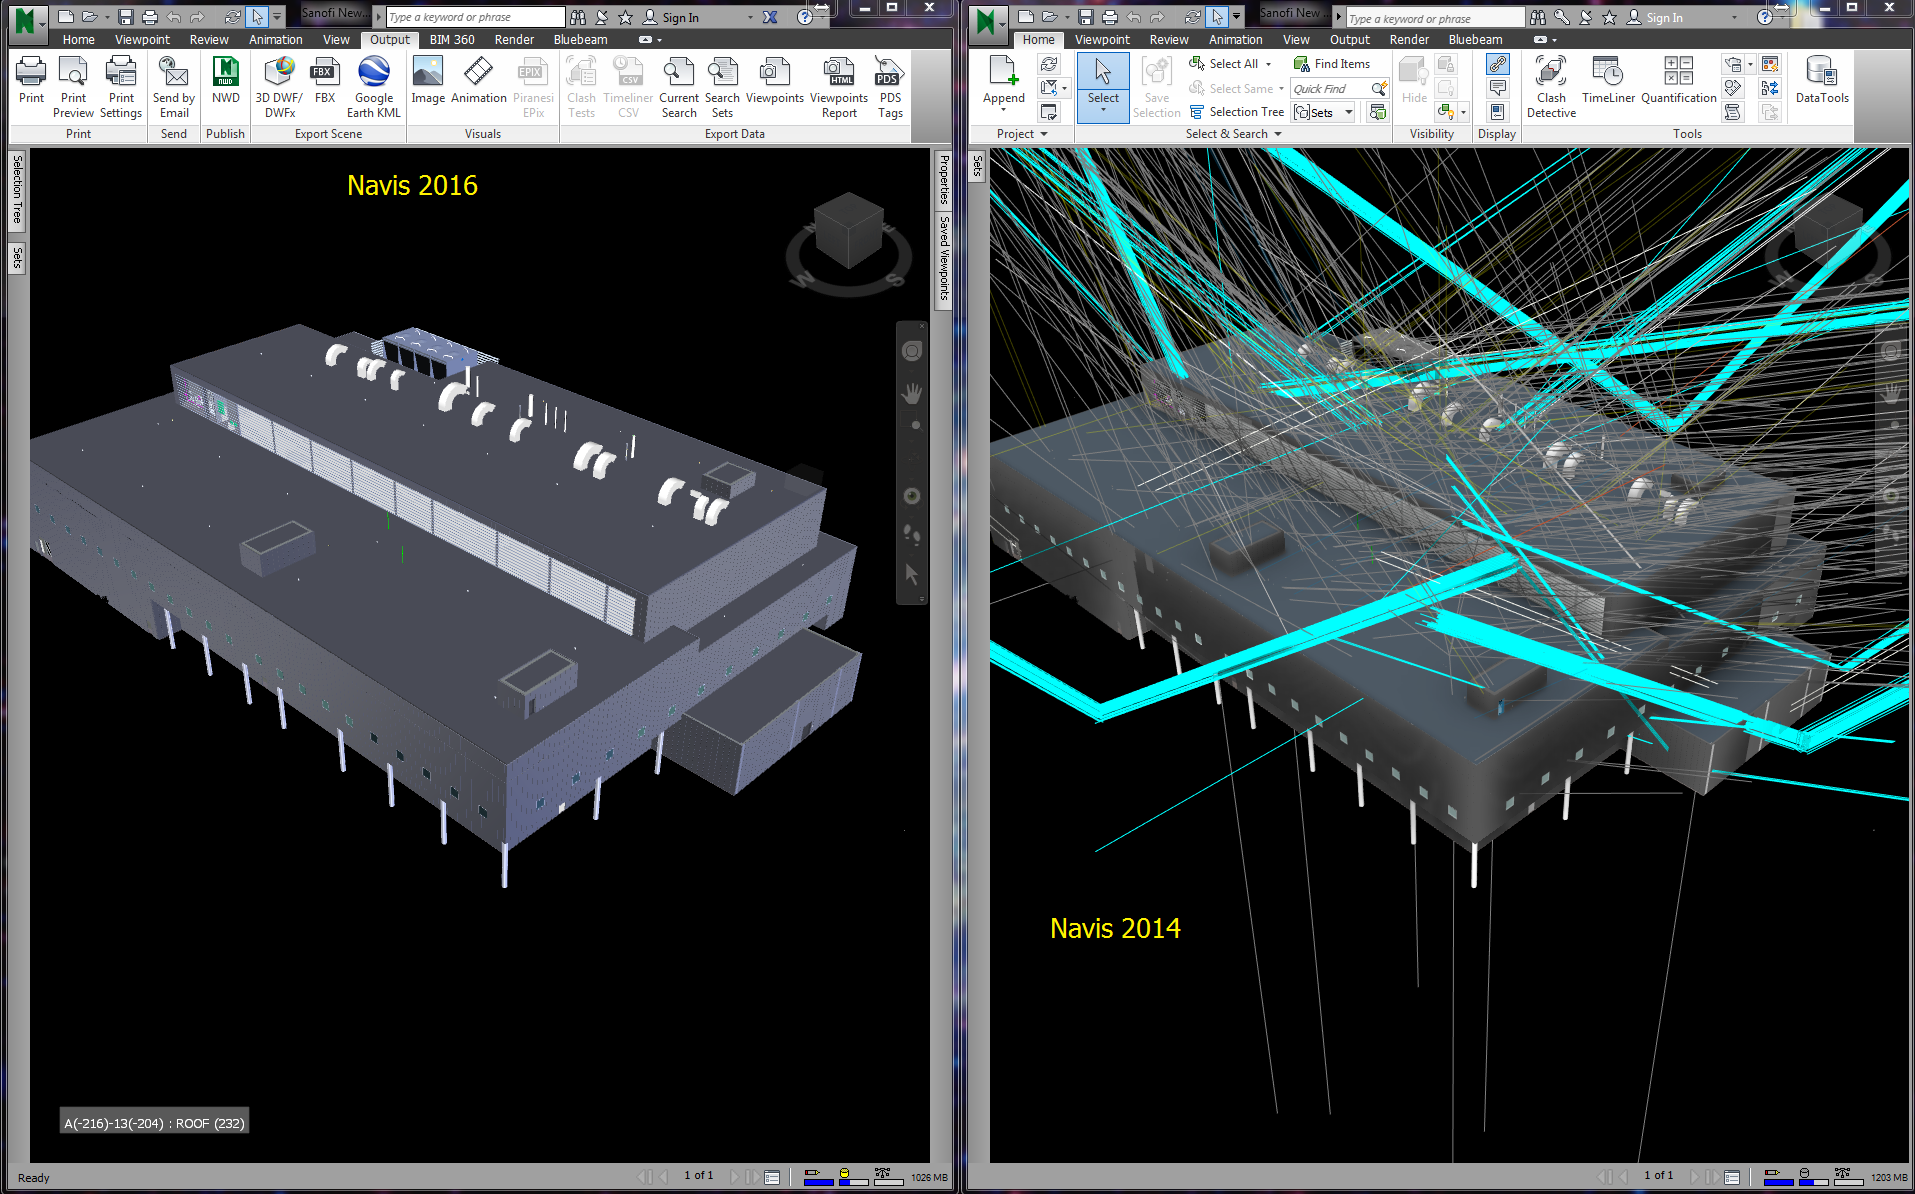Open DataTools in right window
Screen dimensions: 1915x1194
[1822, 80]
